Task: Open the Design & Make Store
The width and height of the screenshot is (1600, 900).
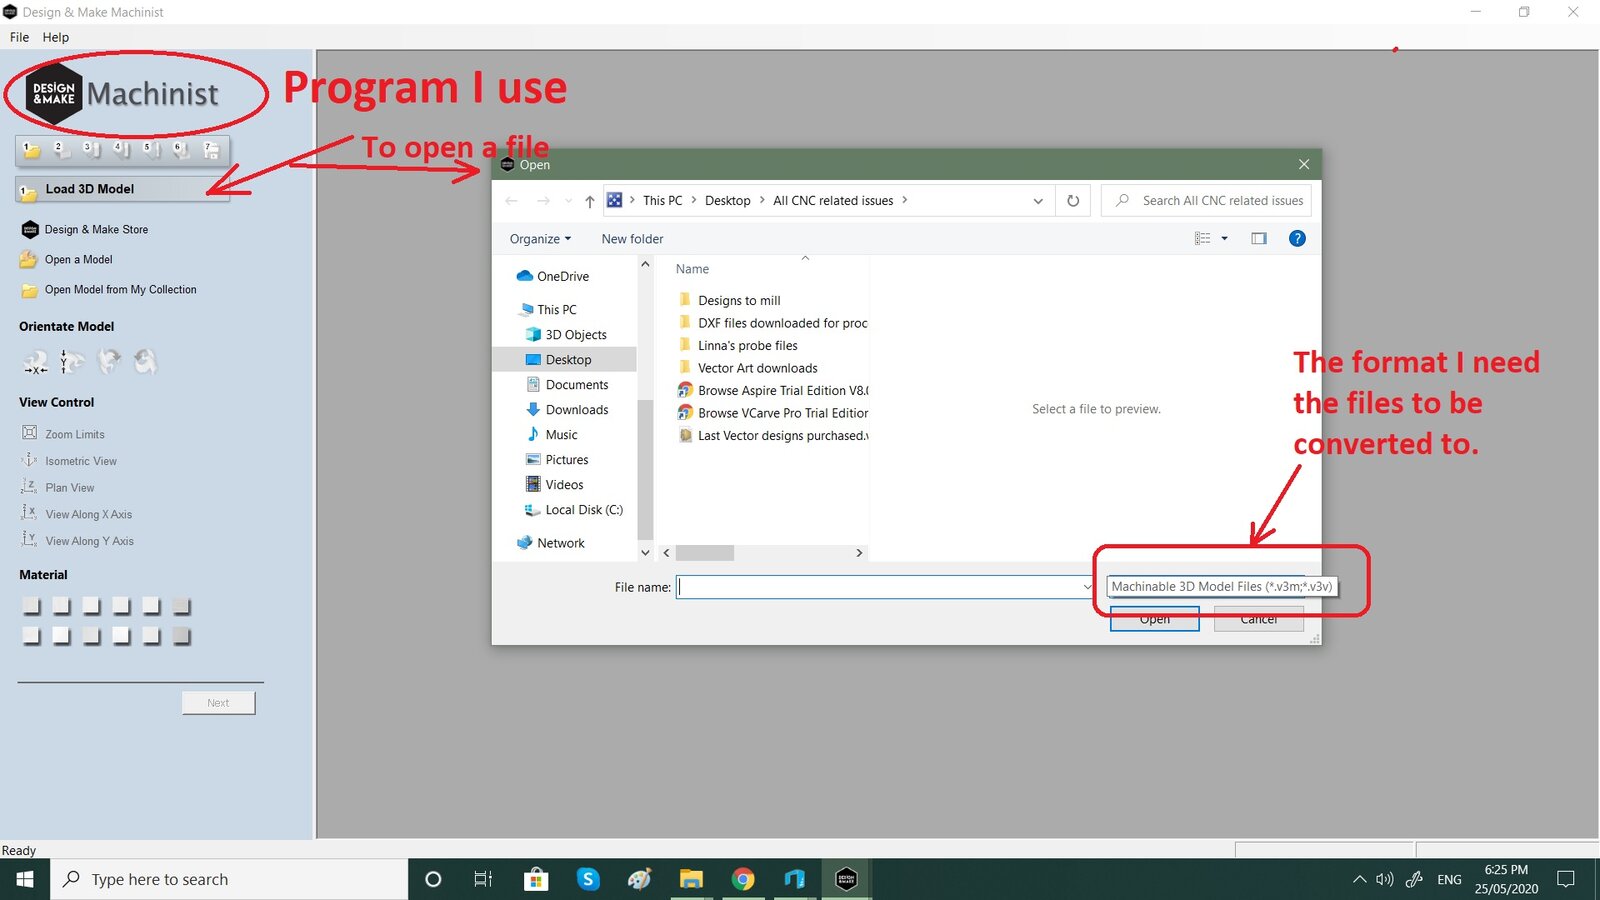Action: coord(95,230)
